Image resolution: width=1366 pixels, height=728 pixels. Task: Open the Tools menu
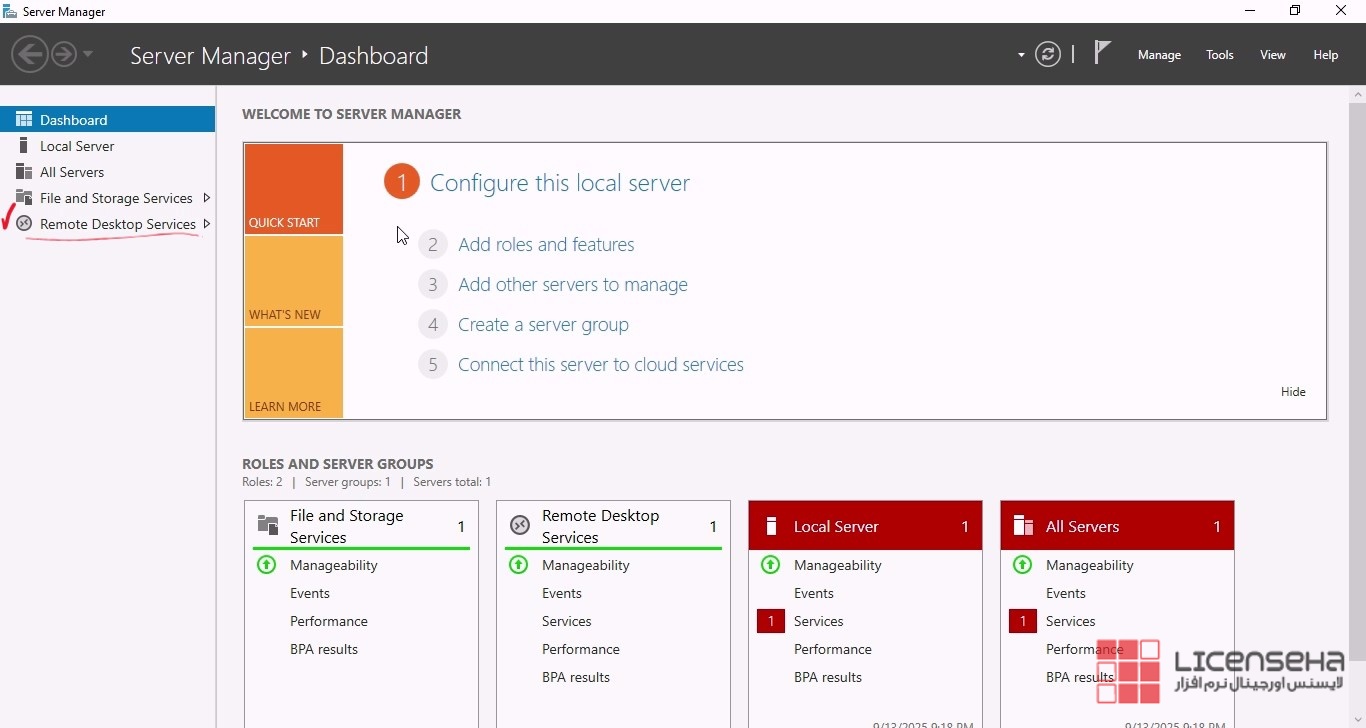click(x=1219, y=55)
